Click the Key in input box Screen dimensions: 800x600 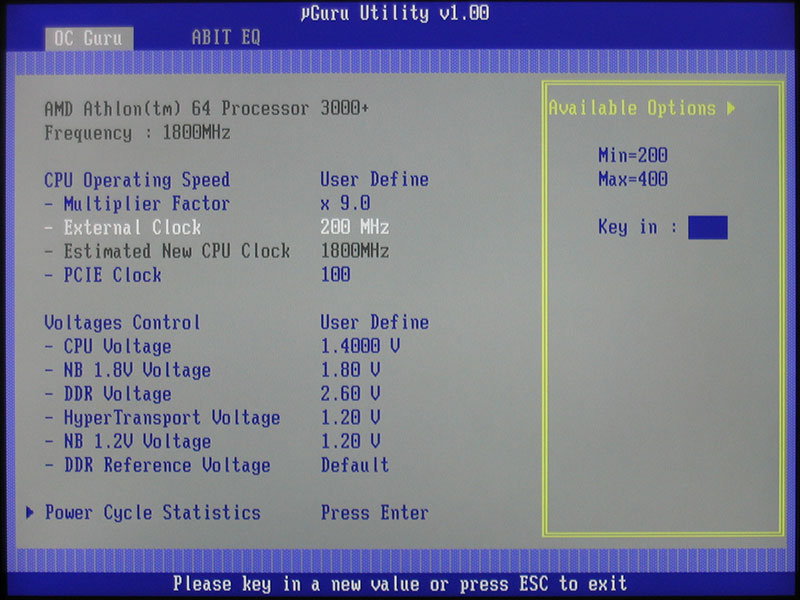[x=708, y=228]
